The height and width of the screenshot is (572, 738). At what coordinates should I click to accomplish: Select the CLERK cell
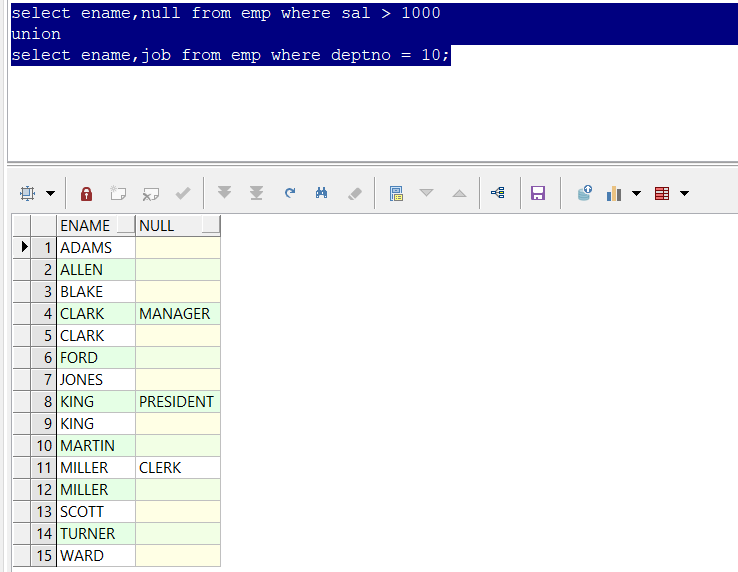178,467
